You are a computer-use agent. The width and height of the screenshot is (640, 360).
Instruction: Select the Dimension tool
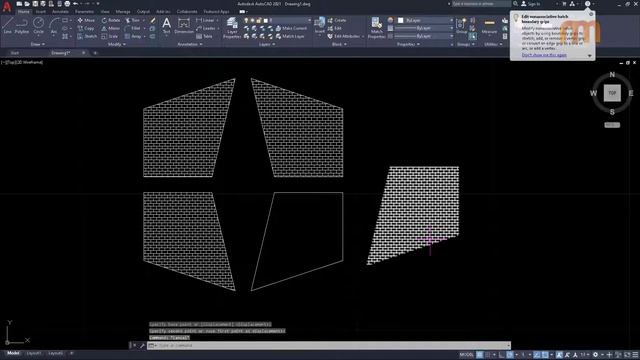pyautogui.click(x=184, y=25)
